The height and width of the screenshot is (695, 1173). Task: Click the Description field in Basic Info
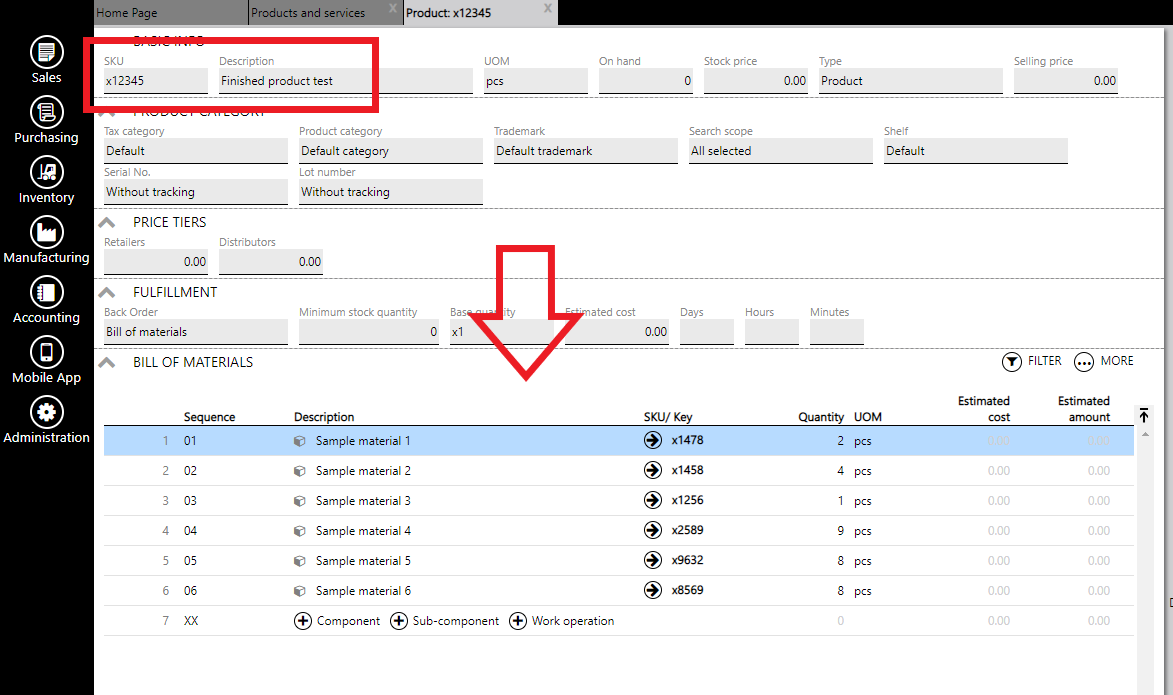[345, 81]
